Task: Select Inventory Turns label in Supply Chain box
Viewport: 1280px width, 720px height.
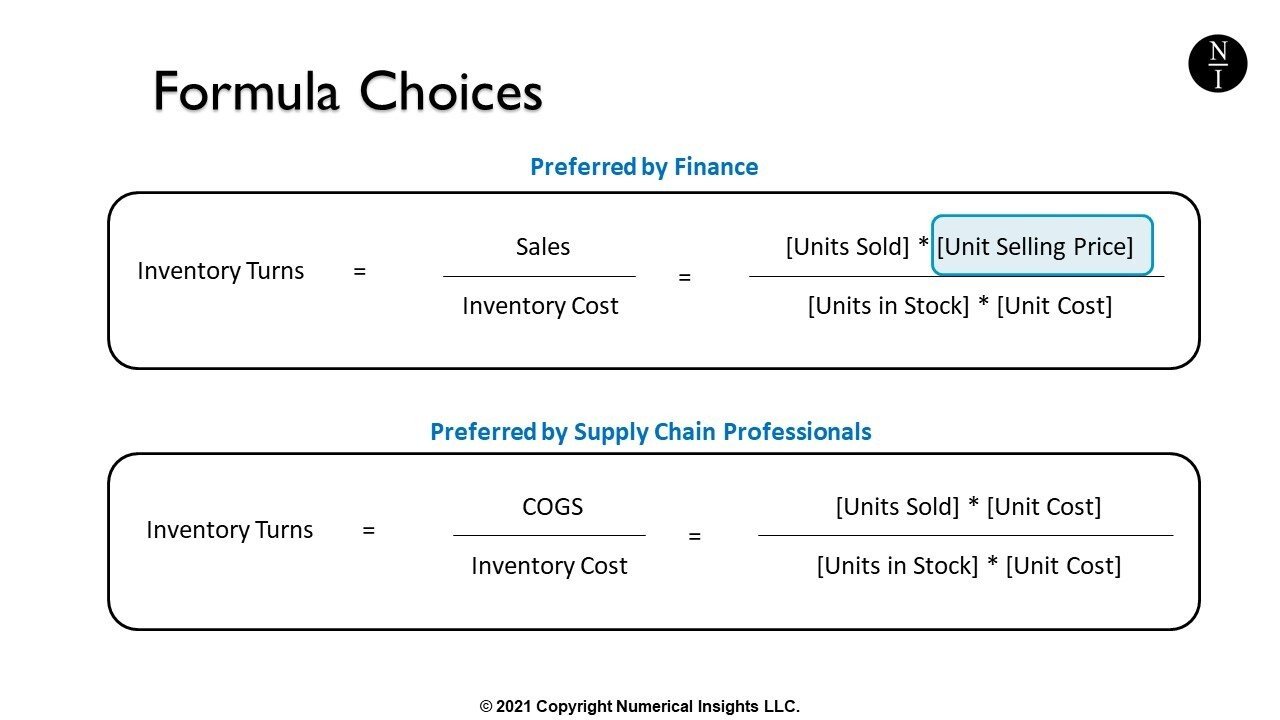Action: click(229, 530)
